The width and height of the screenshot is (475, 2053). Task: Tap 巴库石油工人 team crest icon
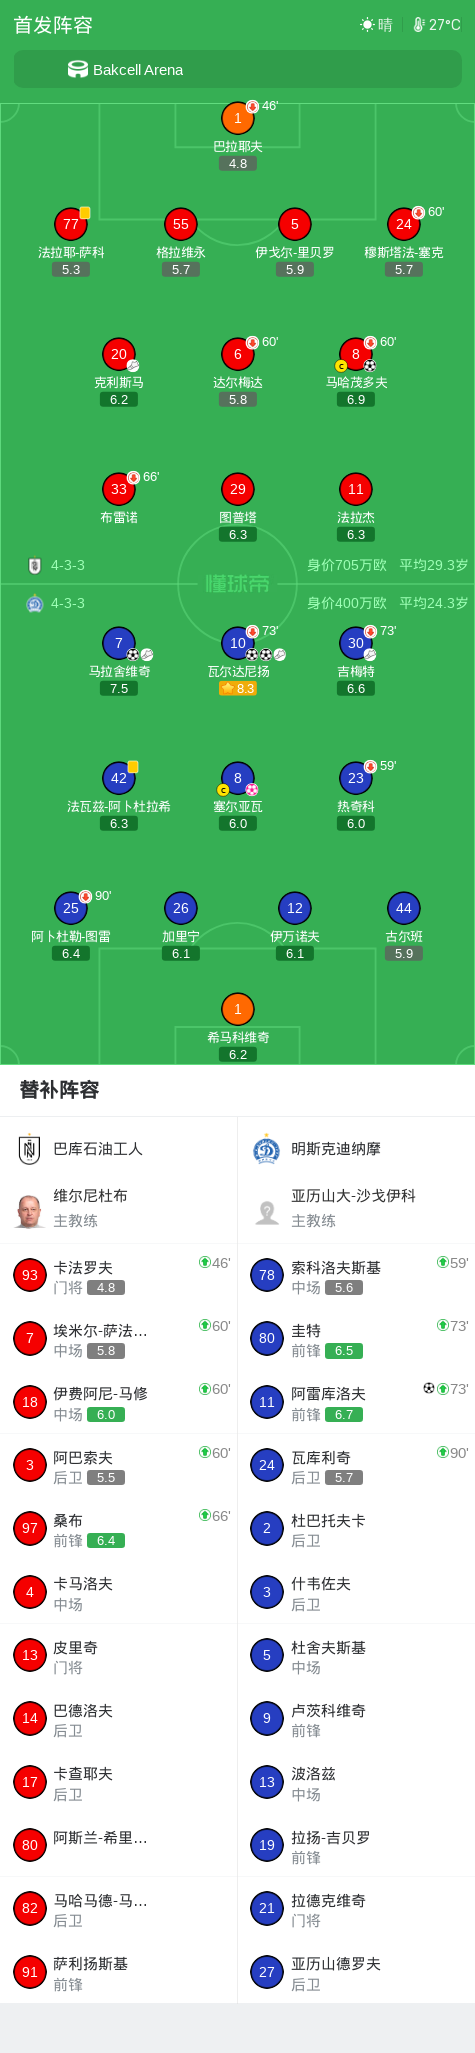[x=29, y=1149]
